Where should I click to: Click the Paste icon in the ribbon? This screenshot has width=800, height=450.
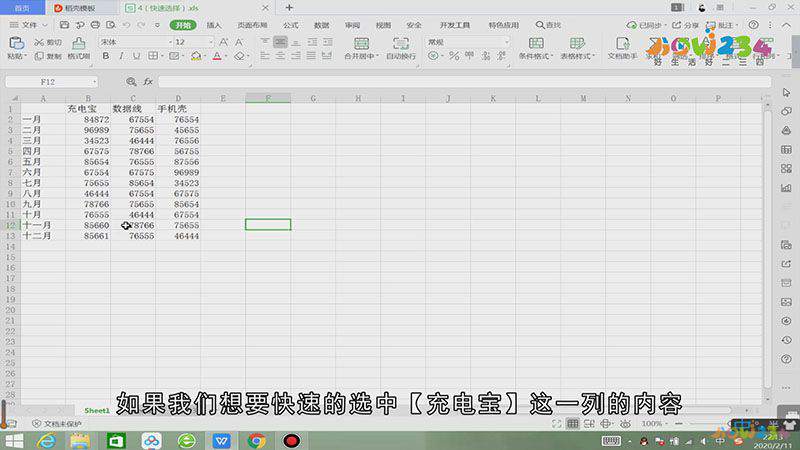click(16, 43)
